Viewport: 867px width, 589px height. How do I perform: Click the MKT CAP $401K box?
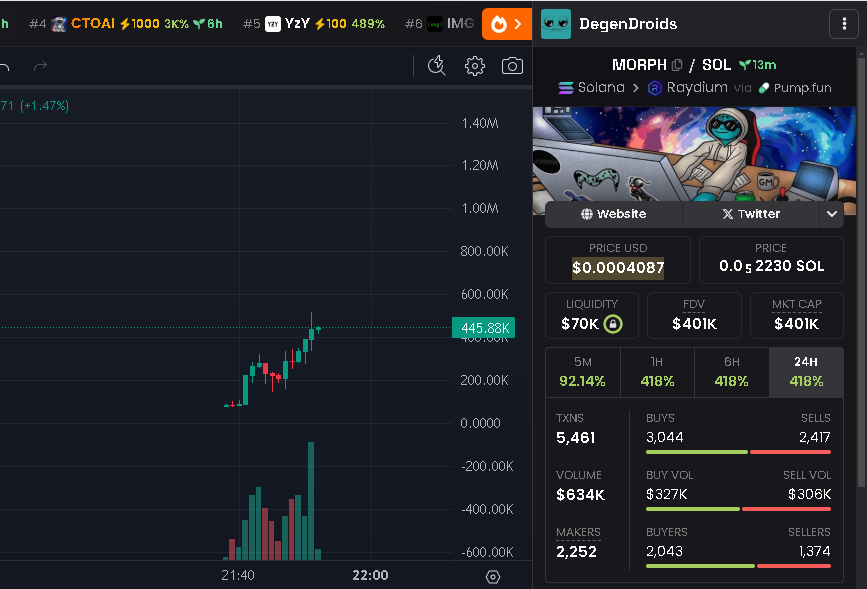(x=797, y=315)
